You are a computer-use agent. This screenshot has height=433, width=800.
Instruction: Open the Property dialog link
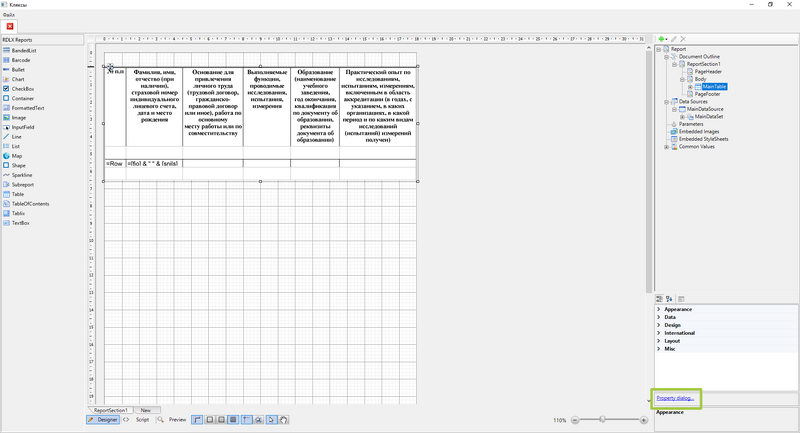[x=675, y=398]
